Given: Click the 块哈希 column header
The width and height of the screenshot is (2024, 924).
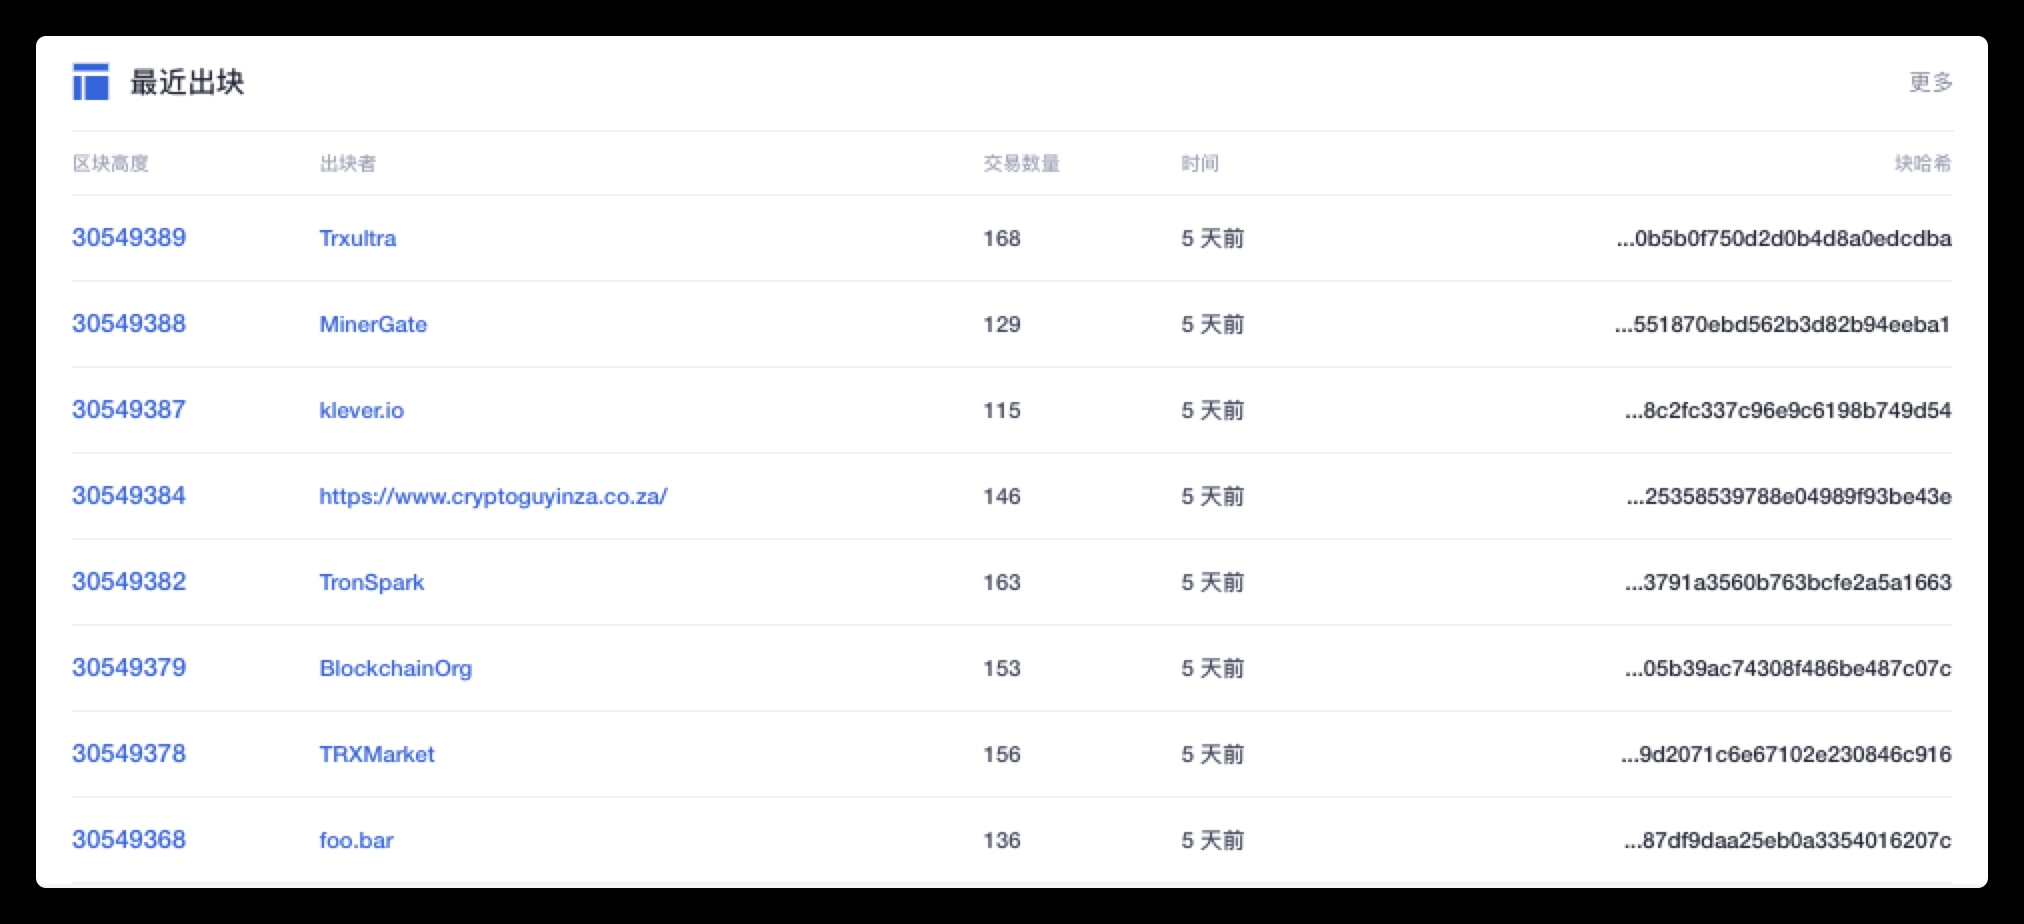Looking at the screenshot, I should [1923, 163].
